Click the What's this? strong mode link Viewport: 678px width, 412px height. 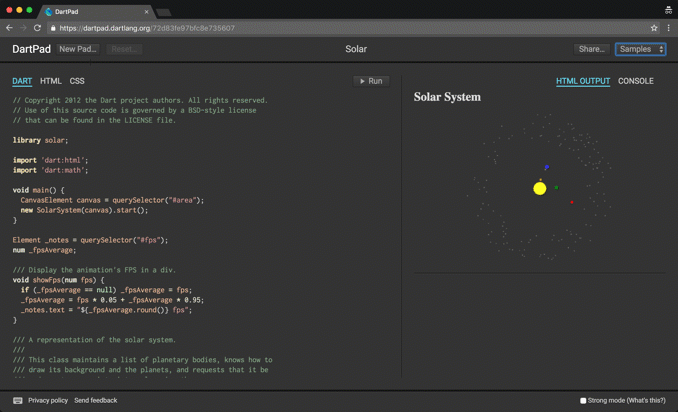pyautogui.click(x=646, y=401)
